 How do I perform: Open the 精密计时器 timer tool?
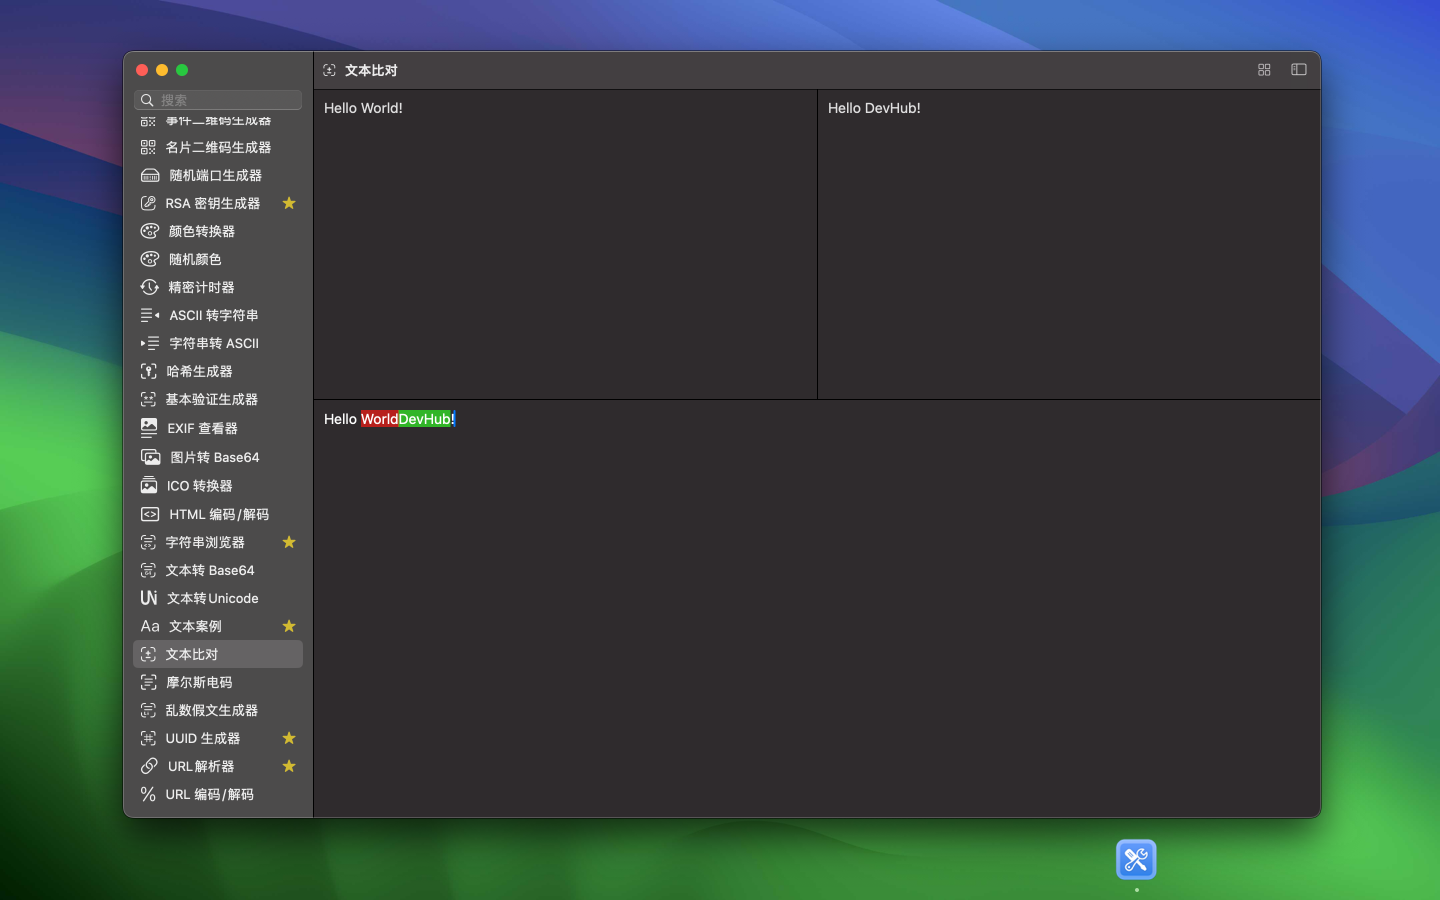click(x=200, y=287)
